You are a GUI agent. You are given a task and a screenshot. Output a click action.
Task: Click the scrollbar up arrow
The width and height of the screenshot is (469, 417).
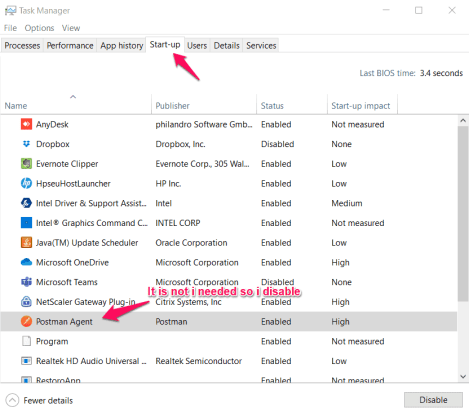coord(463,121)
